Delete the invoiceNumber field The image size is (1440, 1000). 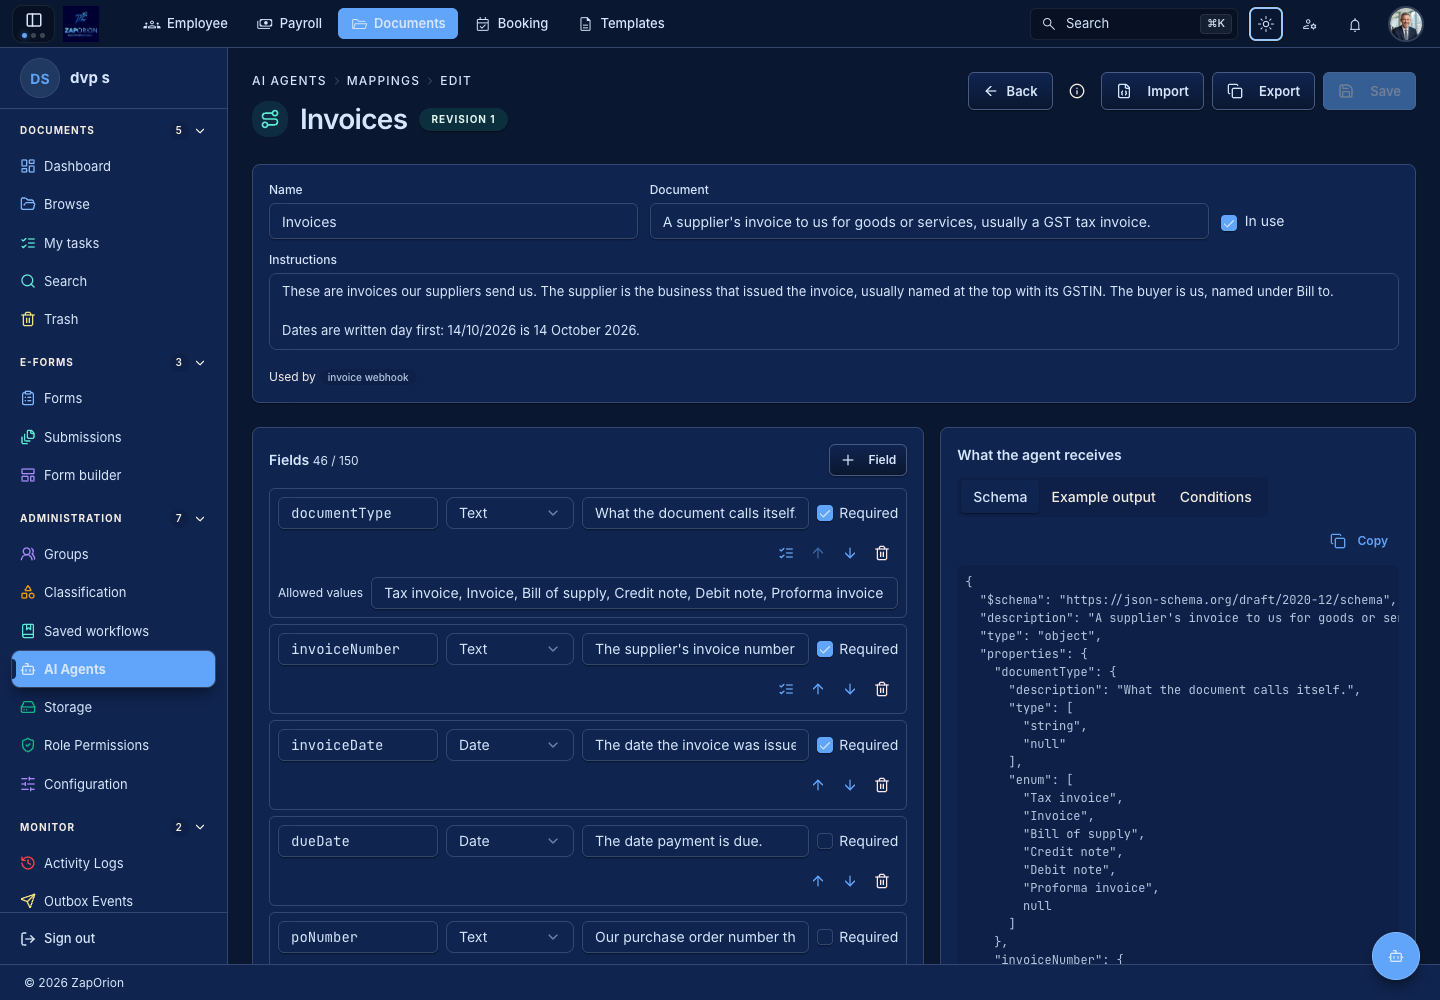882,689
